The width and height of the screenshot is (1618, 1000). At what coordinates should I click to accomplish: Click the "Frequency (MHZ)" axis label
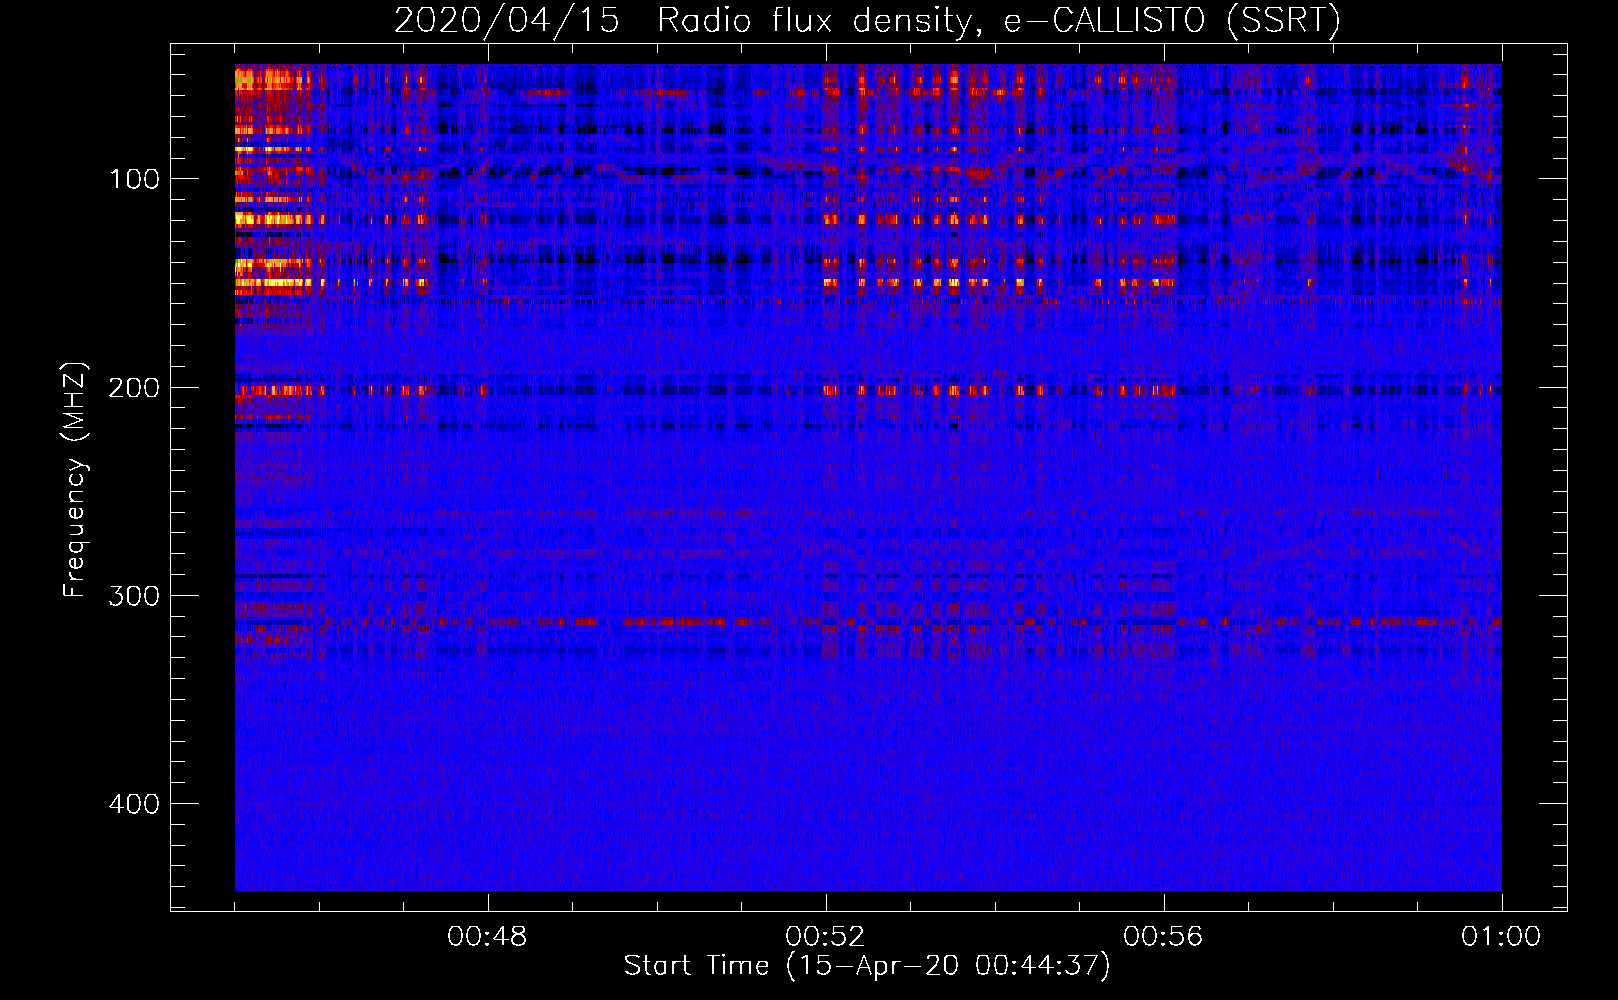click(x=75, y=480)
